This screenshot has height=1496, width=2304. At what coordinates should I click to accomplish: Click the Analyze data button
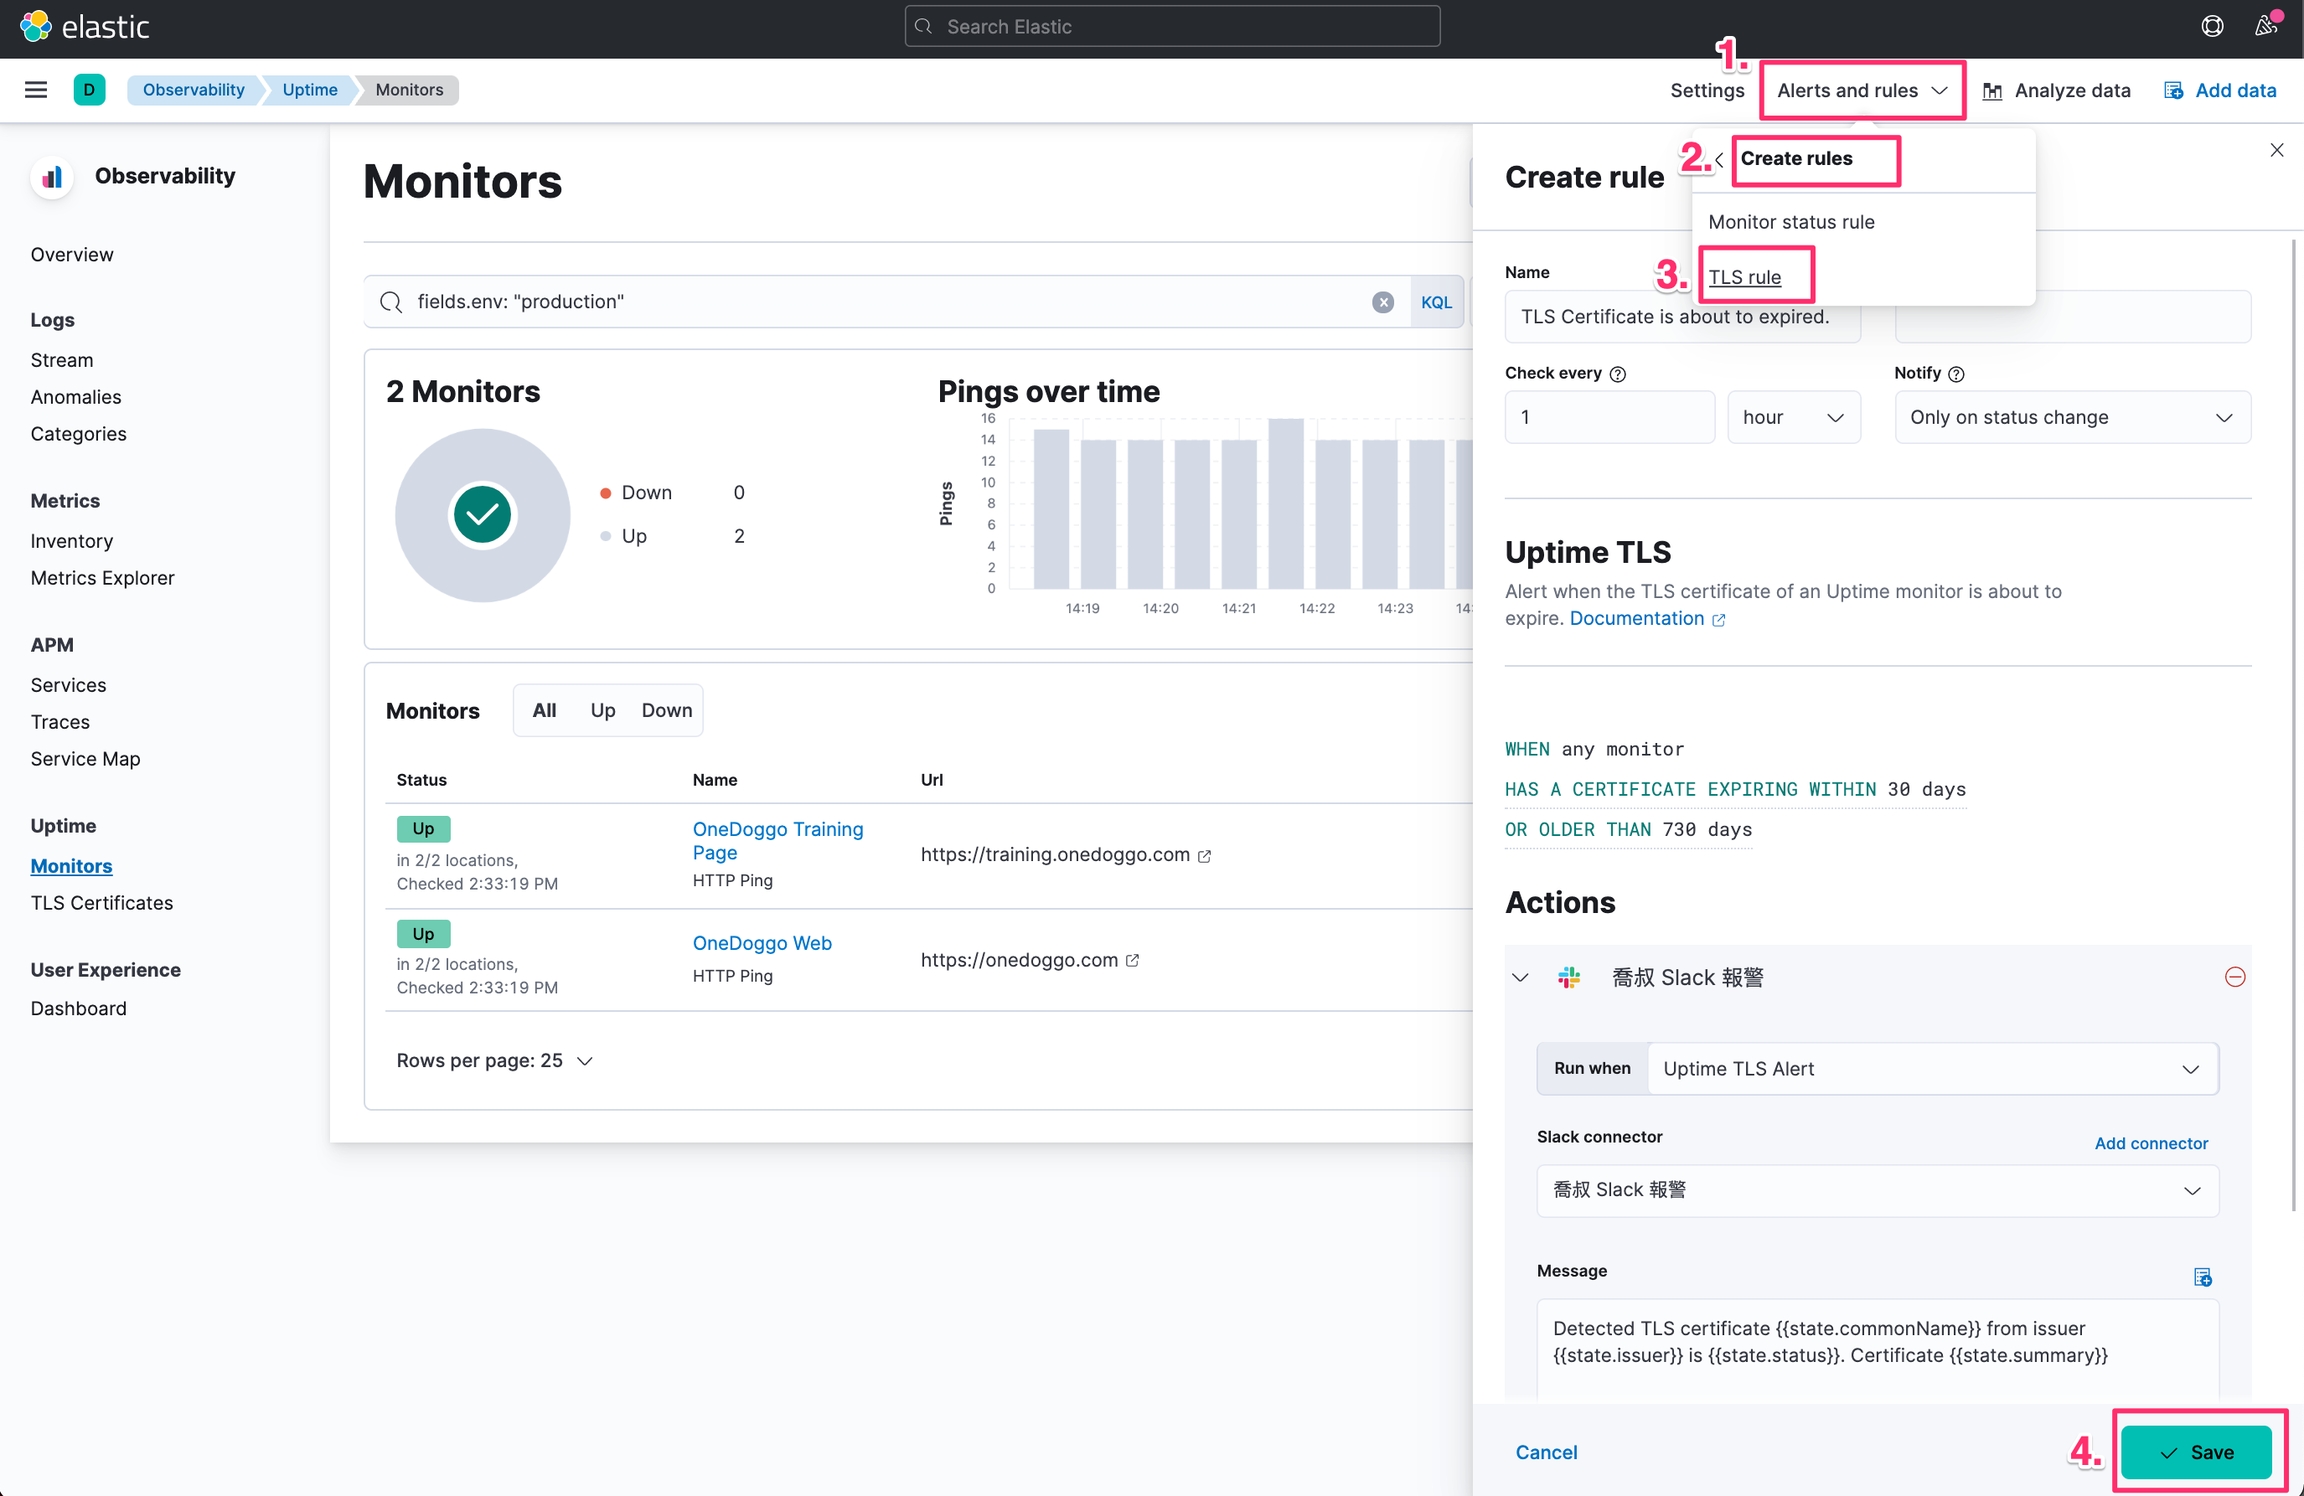coord(2056,90)
